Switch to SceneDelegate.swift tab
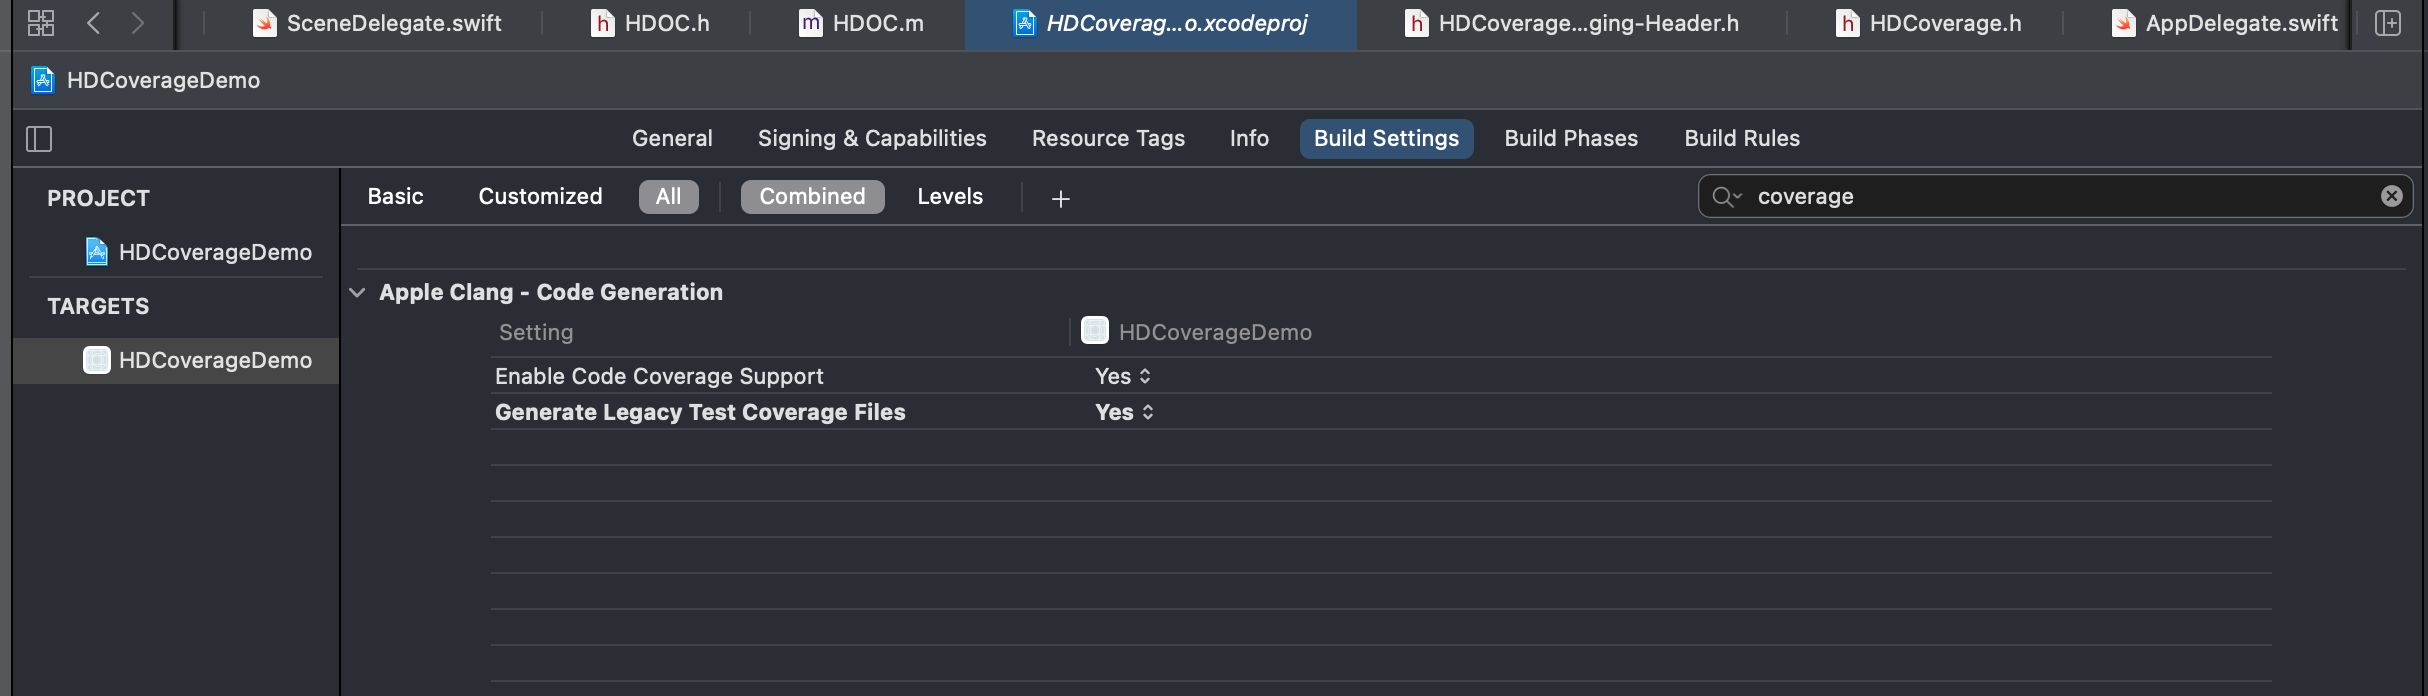 tap(377, 23)
